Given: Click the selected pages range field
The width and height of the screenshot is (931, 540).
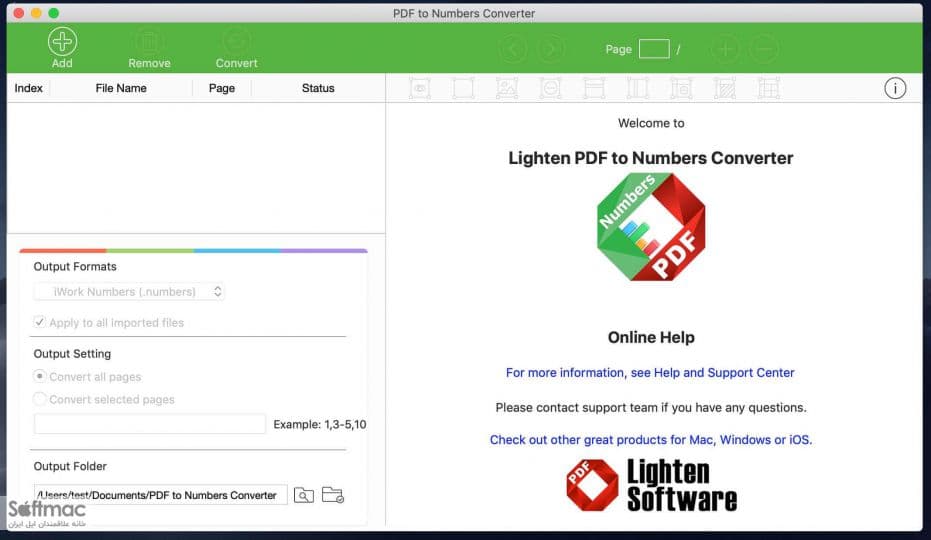Looking at the screenshot, I should click(x=150, y=424).
